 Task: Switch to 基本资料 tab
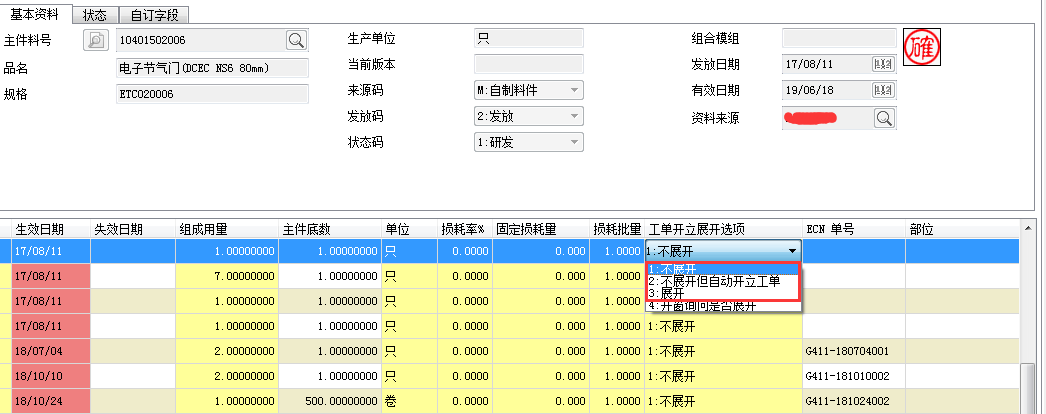click(35, 14)
